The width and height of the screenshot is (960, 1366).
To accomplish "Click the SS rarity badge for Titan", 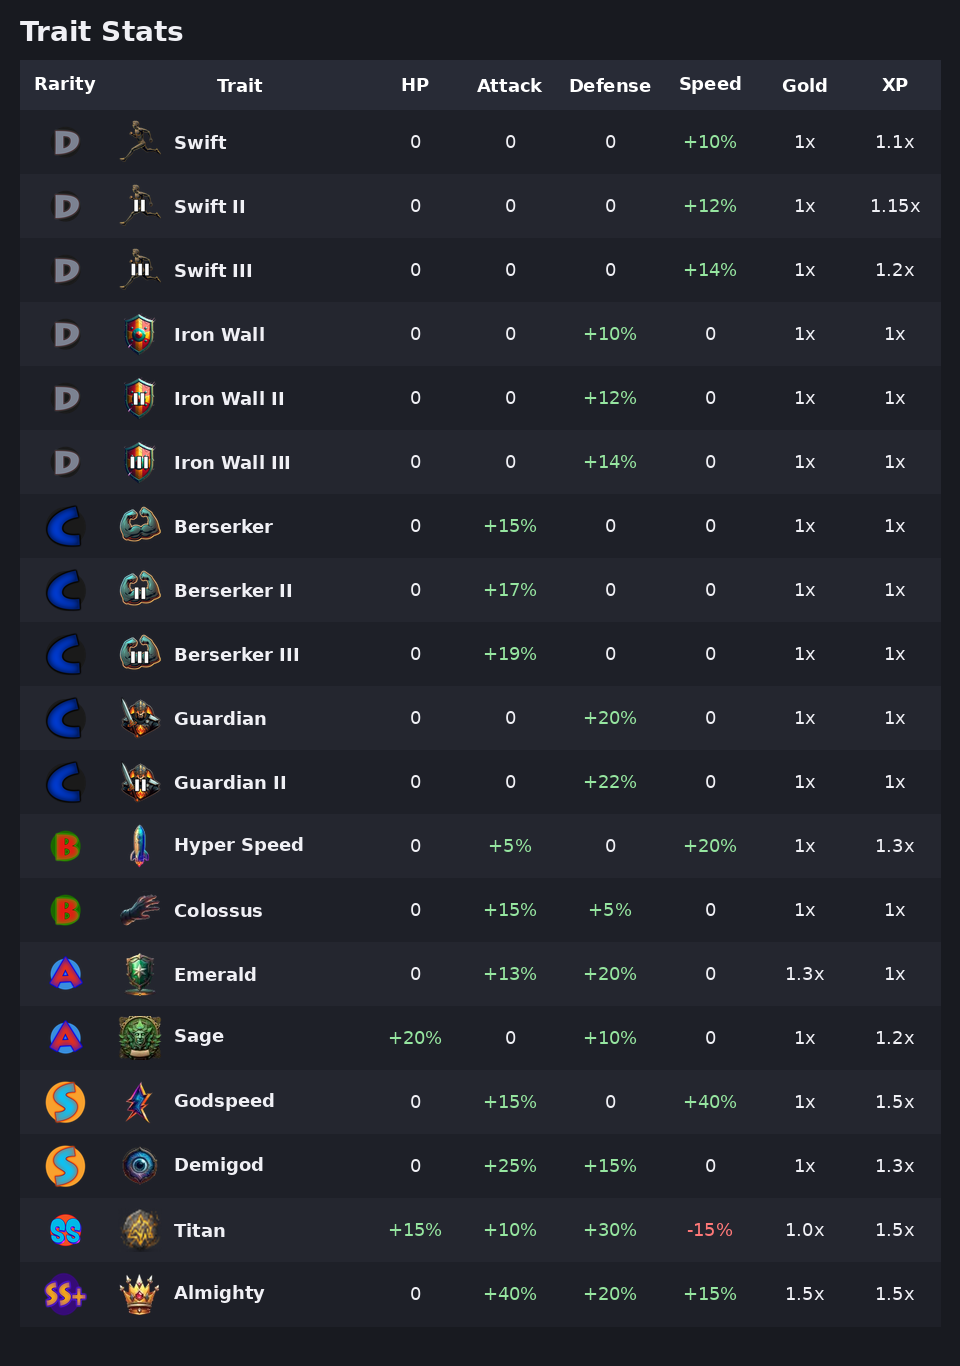I will click(x=65, y=1230).
